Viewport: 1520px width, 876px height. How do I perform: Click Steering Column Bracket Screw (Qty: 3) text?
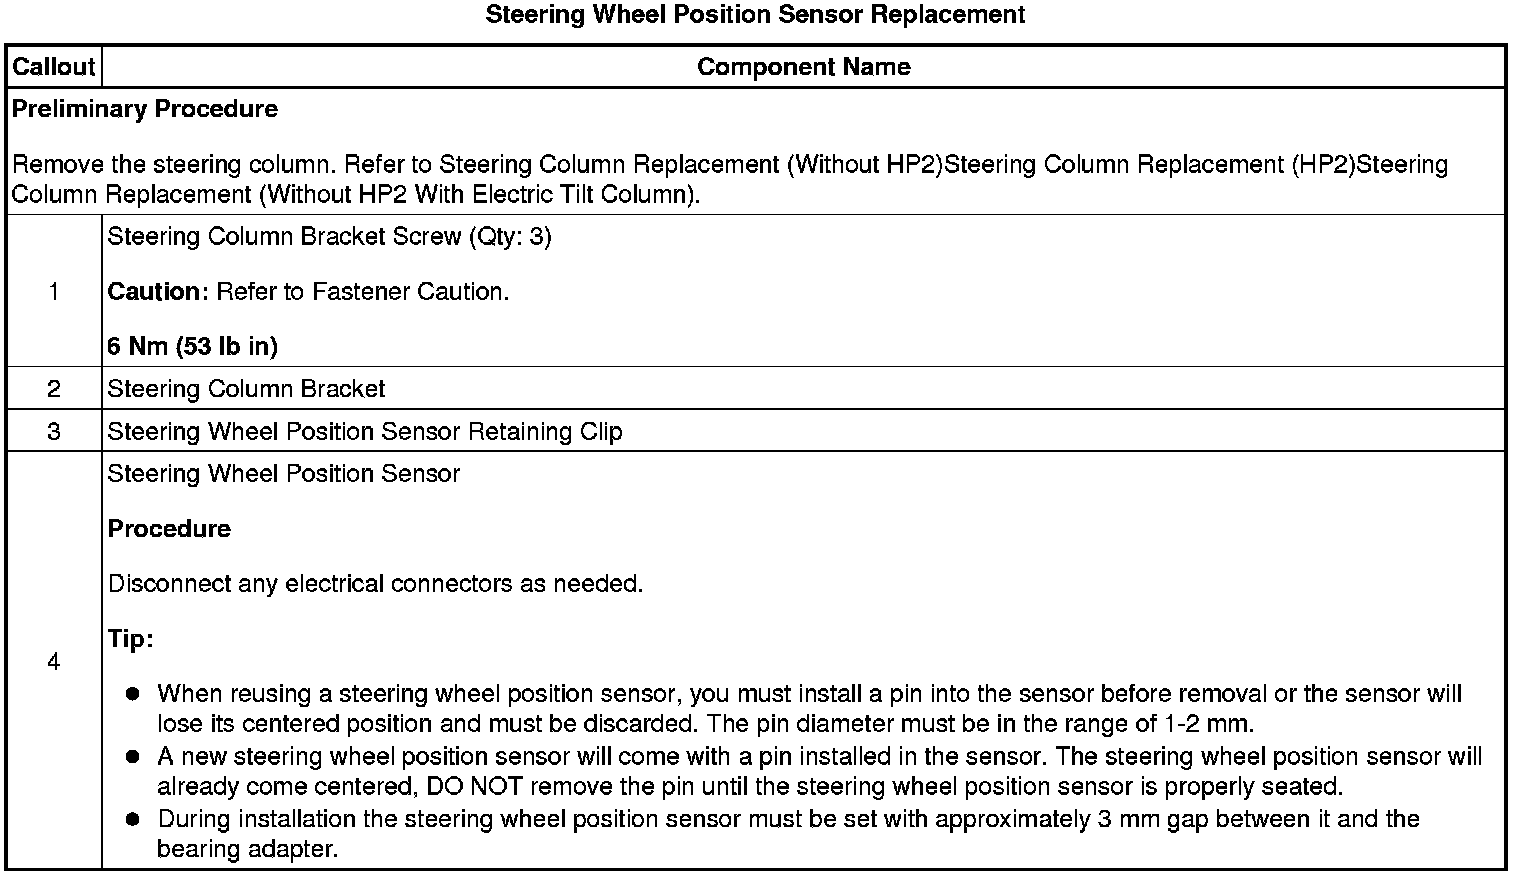coord(329,237)
